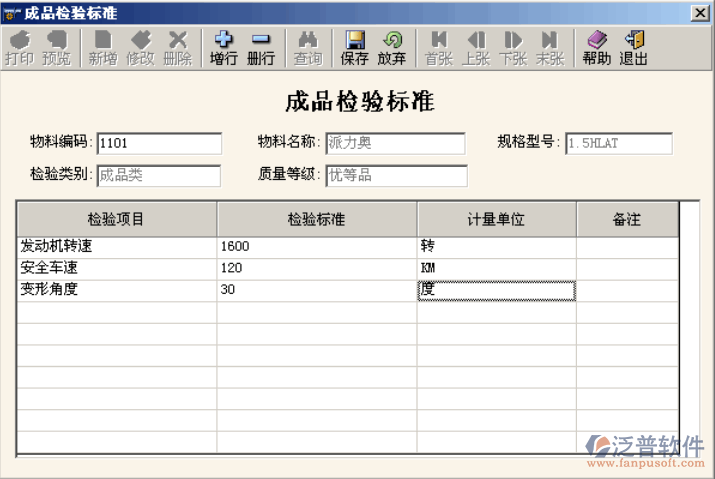715x479 pixels.
Task: Click the unit (计量单位) column header
Action: coord(496,219)
